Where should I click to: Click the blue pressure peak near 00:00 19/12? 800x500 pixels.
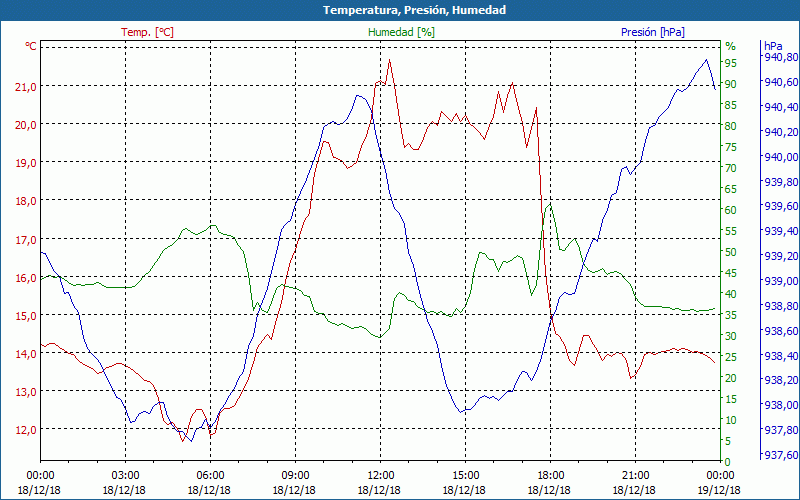707,60
